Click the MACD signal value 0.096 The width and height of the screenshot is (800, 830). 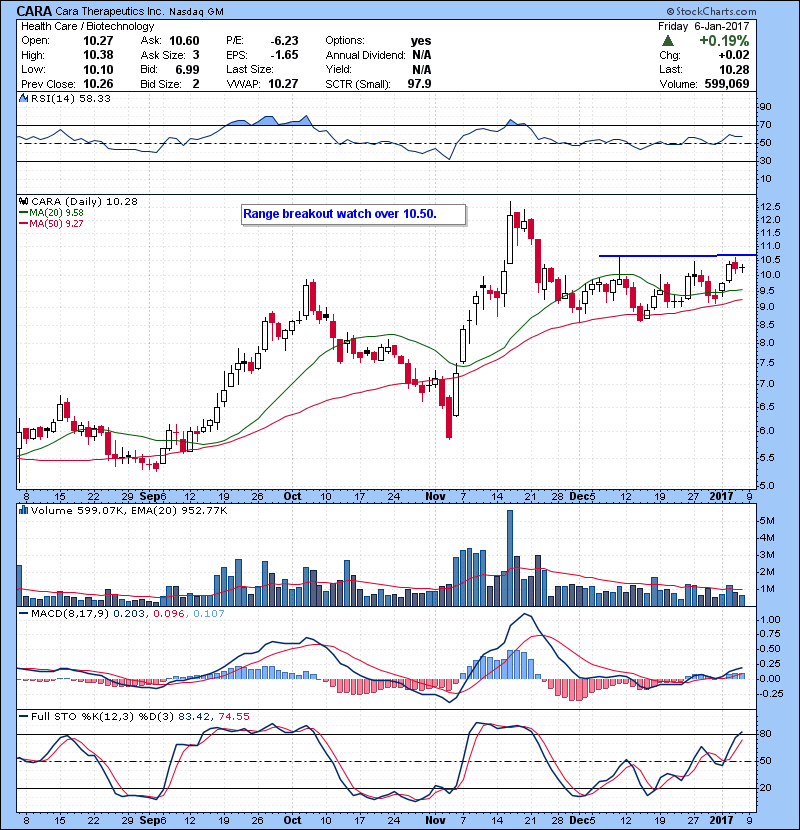(169, 613)
